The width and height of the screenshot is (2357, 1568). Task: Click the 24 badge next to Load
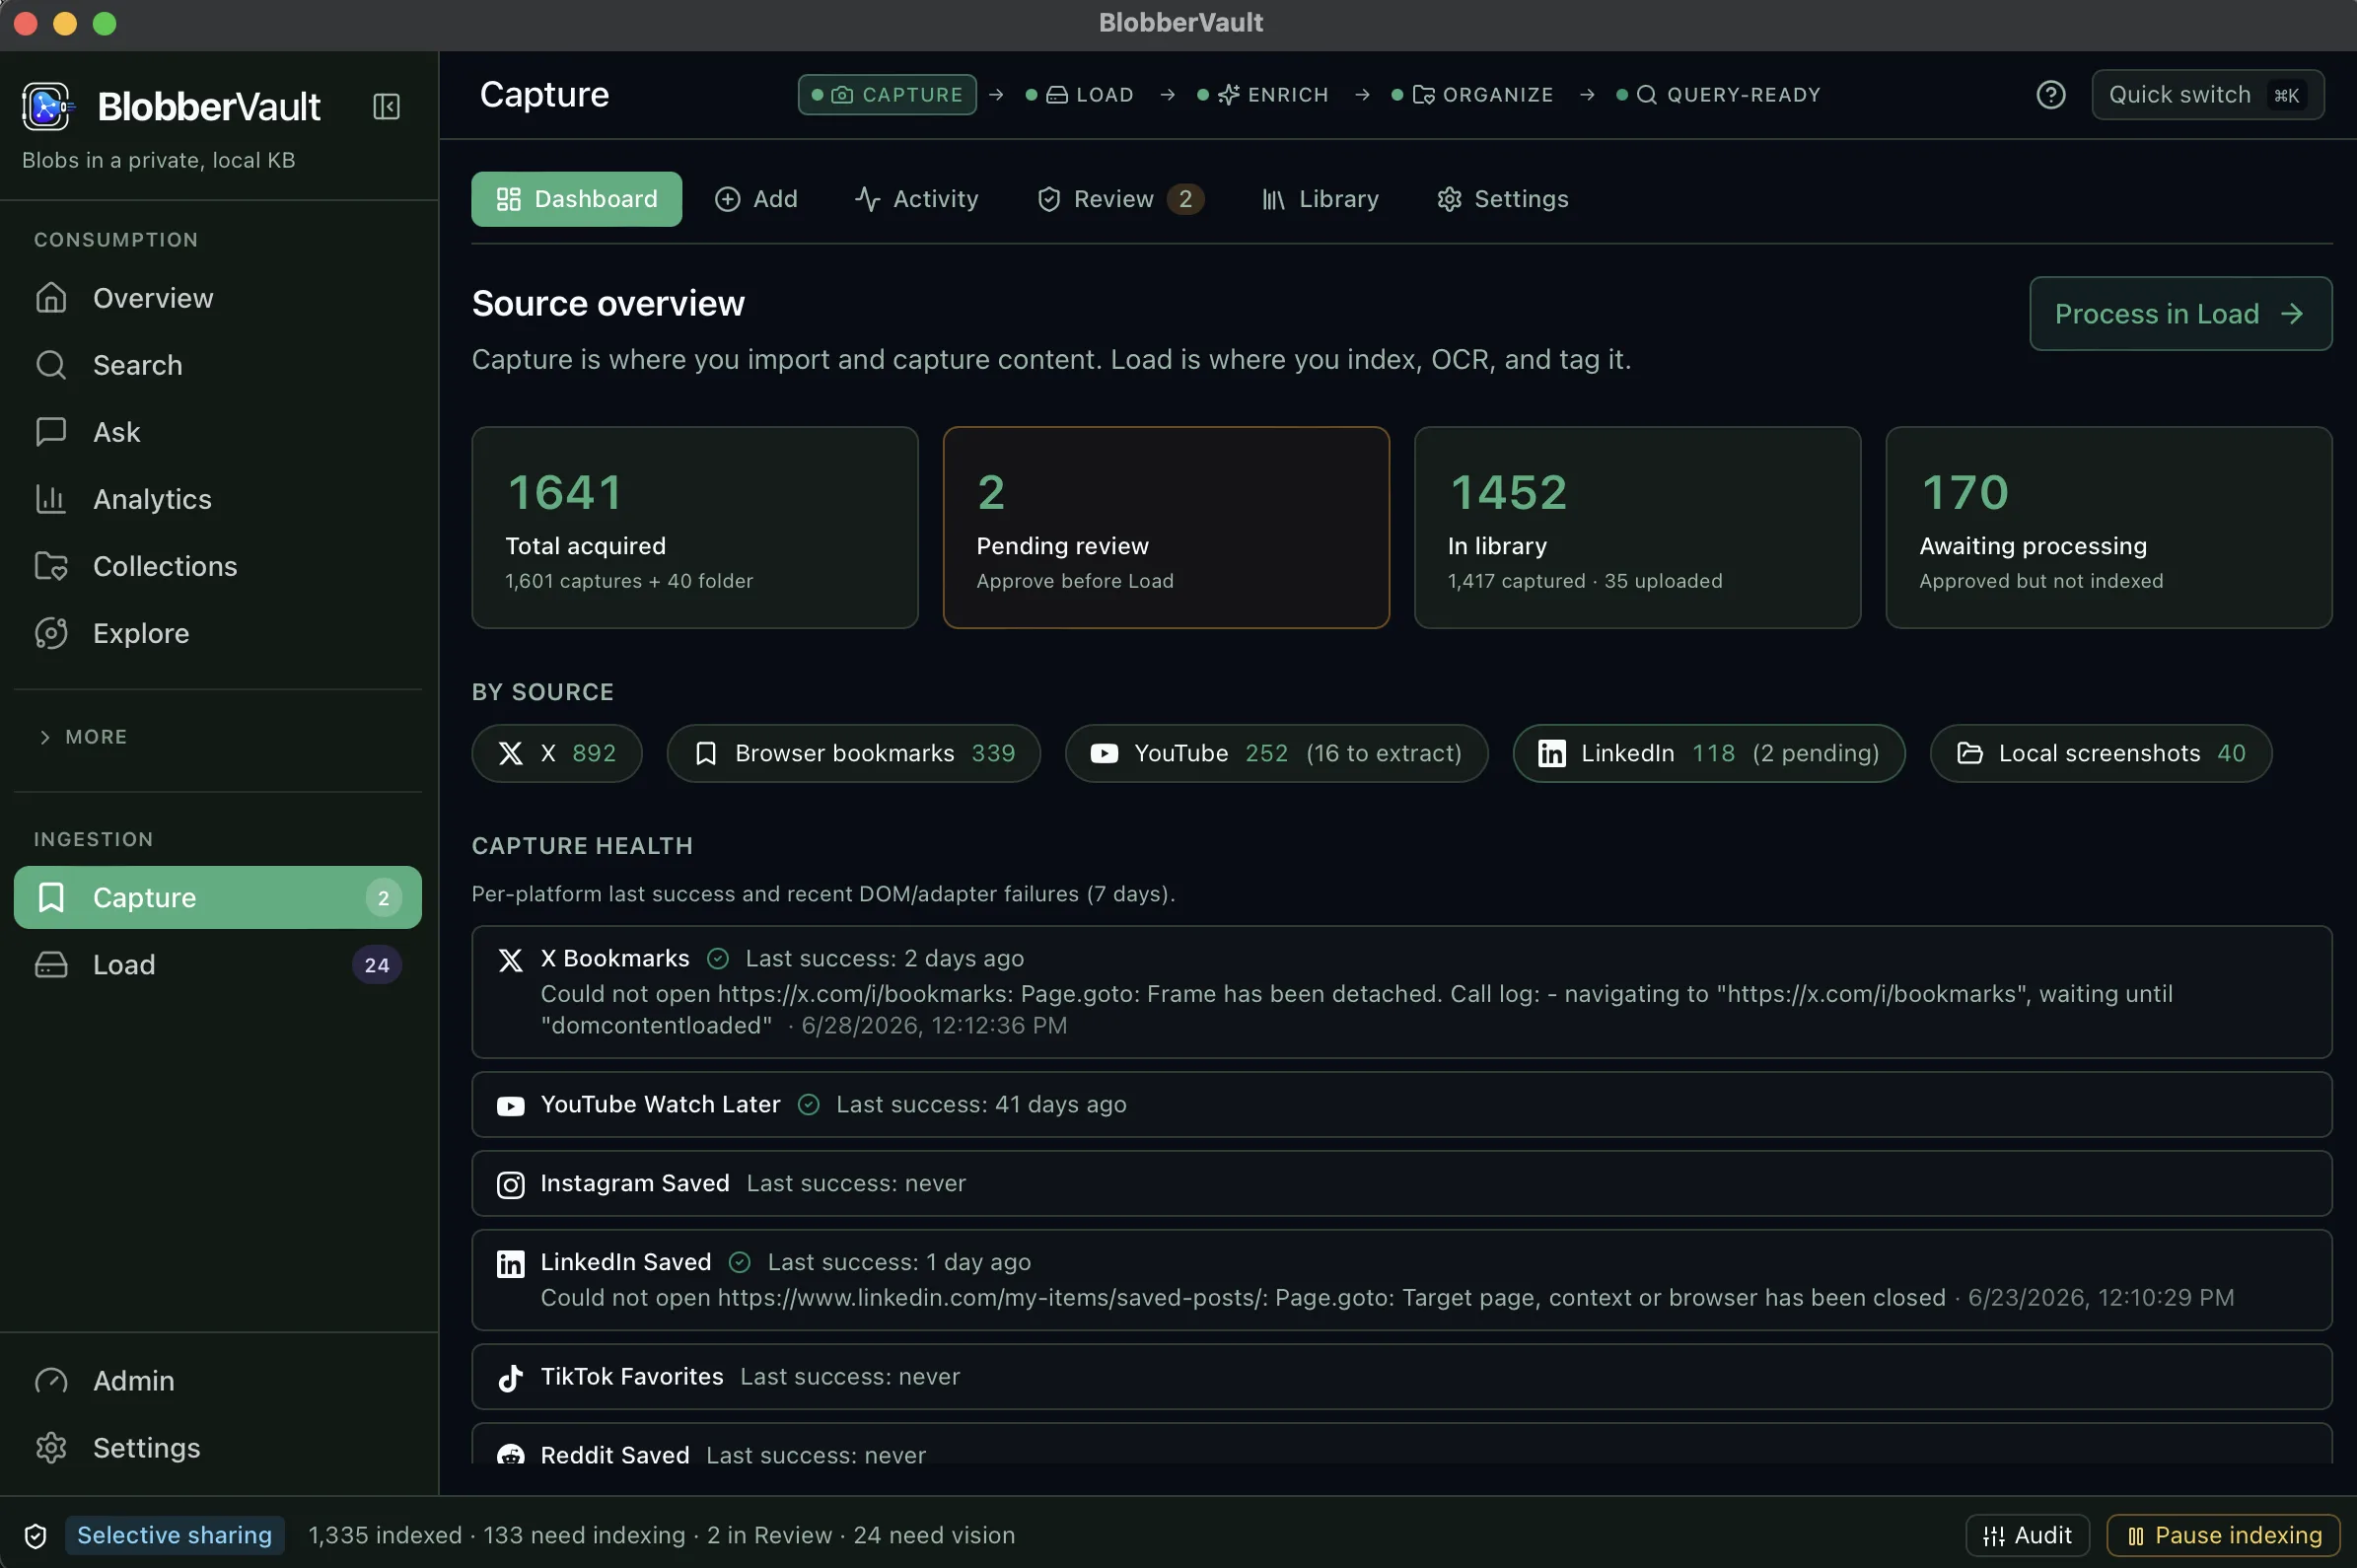pos(376,965)
